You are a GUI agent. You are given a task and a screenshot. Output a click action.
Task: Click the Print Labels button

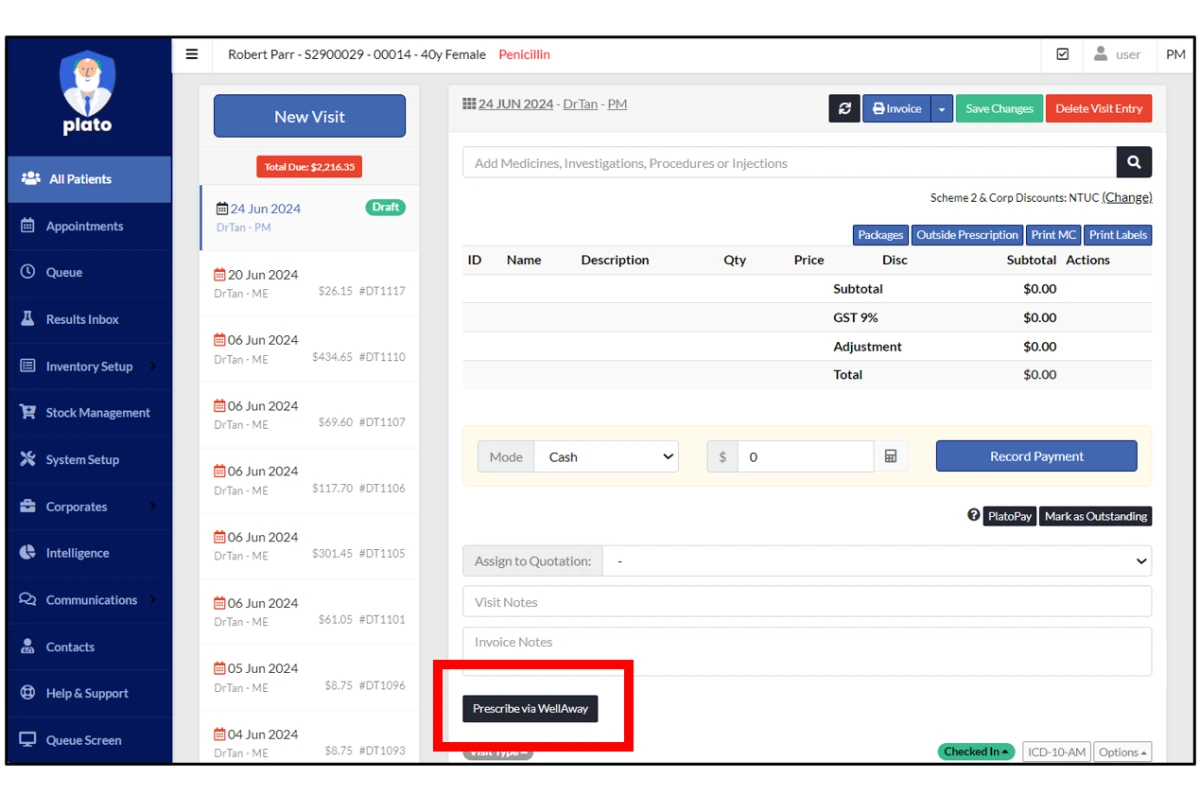pos(1118,235)
